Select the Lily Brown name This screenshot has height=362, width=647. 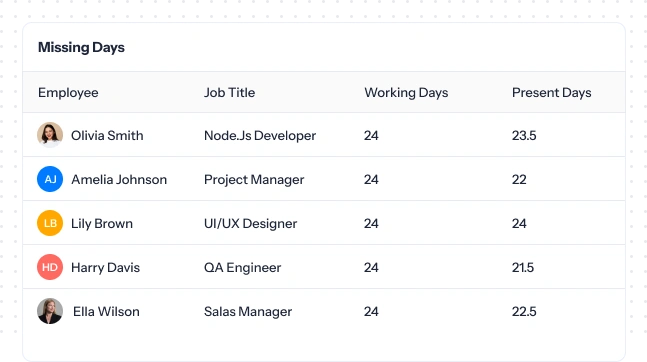tap(102, 224)
